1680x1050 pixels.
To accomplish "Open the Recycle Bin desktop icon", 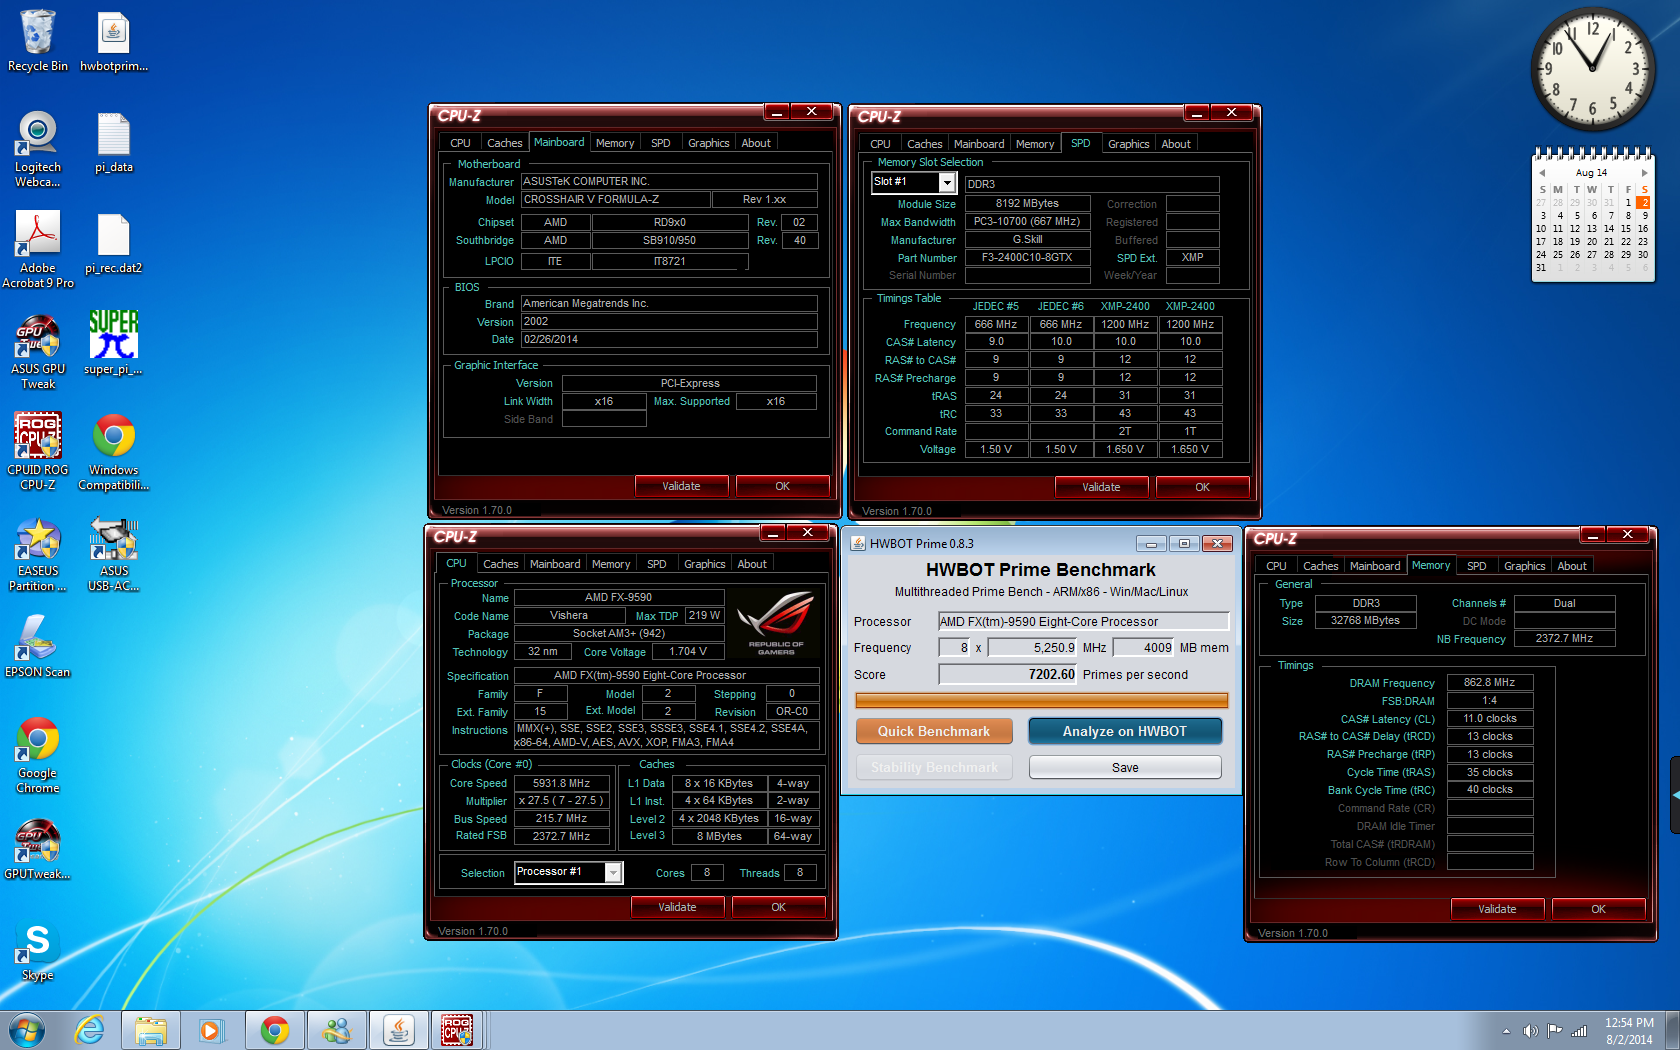I will [38, 41].
